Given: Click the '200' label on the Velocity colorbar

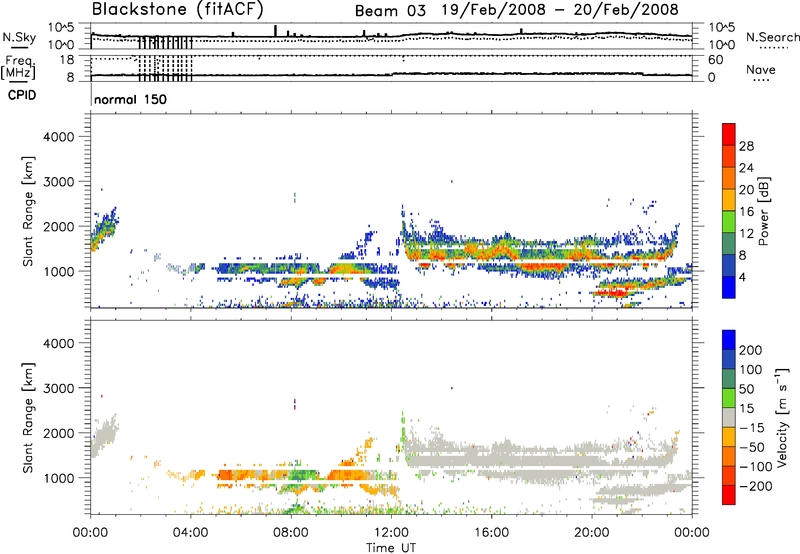Looking at the screenshot, I should [x=751, y=350].
